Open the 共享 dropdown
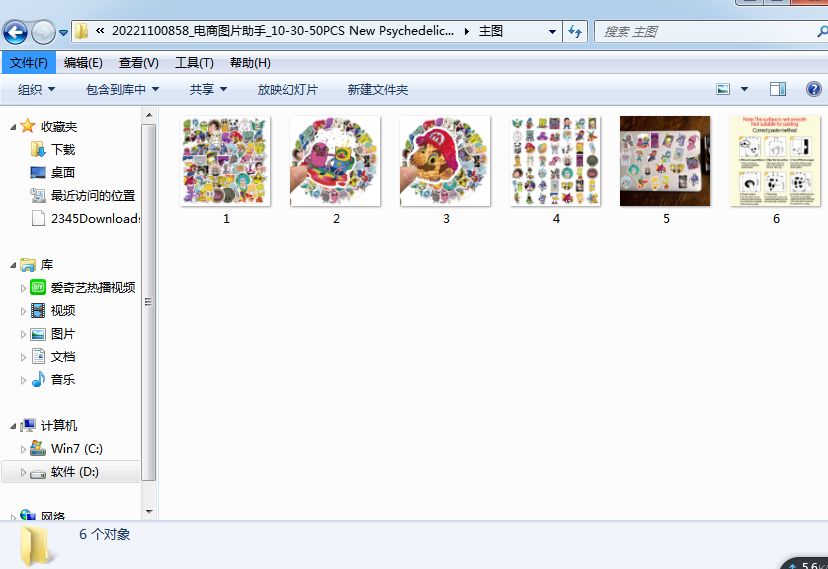The height and width of the screenshot is (569, 828). [208, 90]
